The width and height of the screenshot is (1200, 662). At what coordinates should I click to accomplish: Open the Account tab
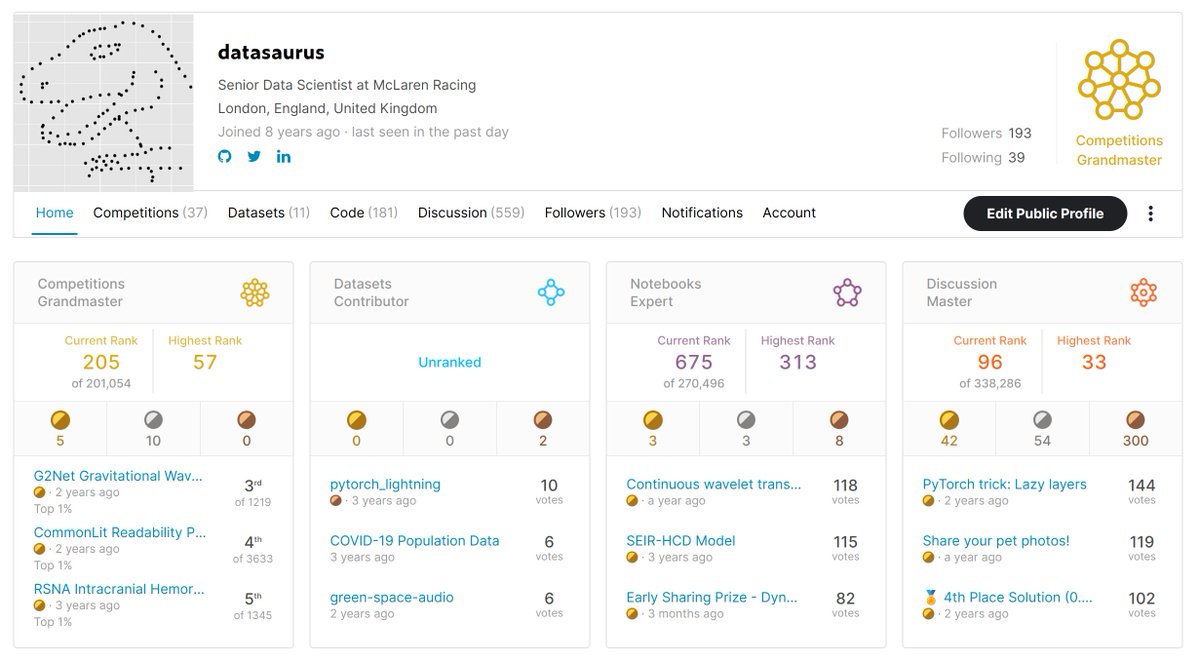coord(789,213)
